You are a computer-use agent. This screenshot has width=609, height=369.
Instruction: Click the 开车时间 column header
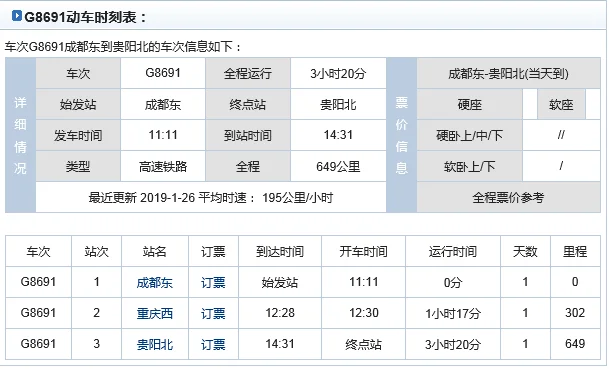point(364,251)
